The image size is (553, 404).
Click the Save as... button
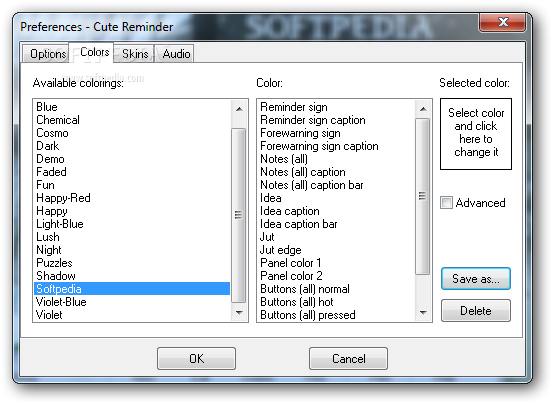click(x=476, y=279)
